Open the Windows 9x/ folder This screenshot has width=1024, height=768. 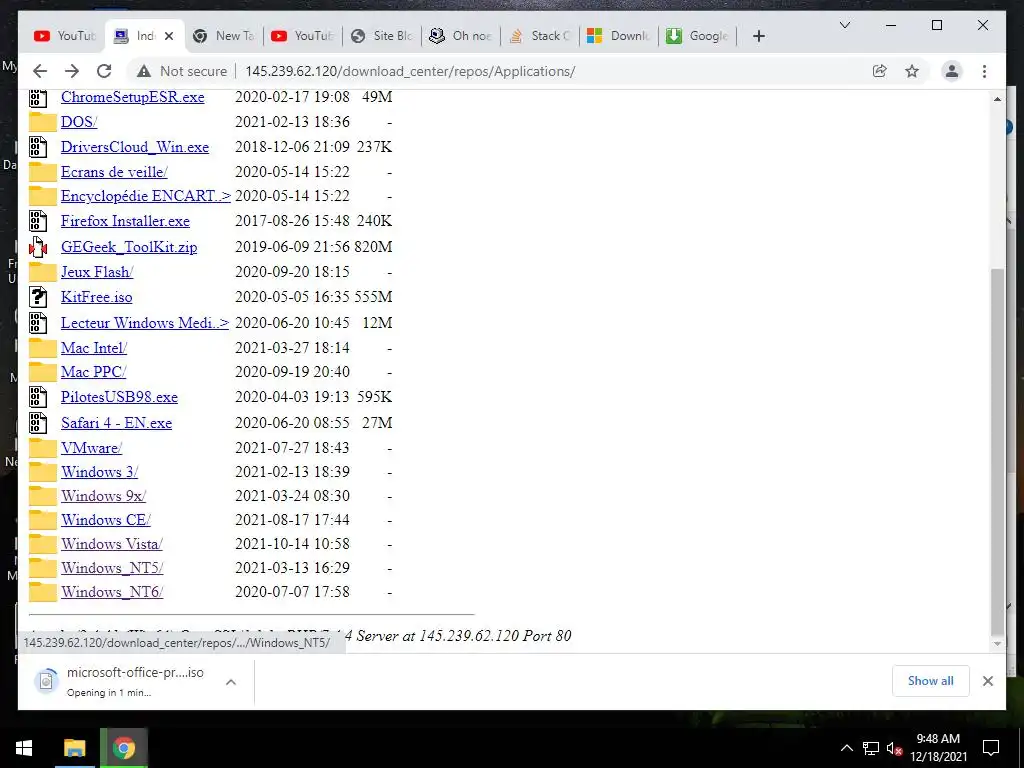pos(103,496)
